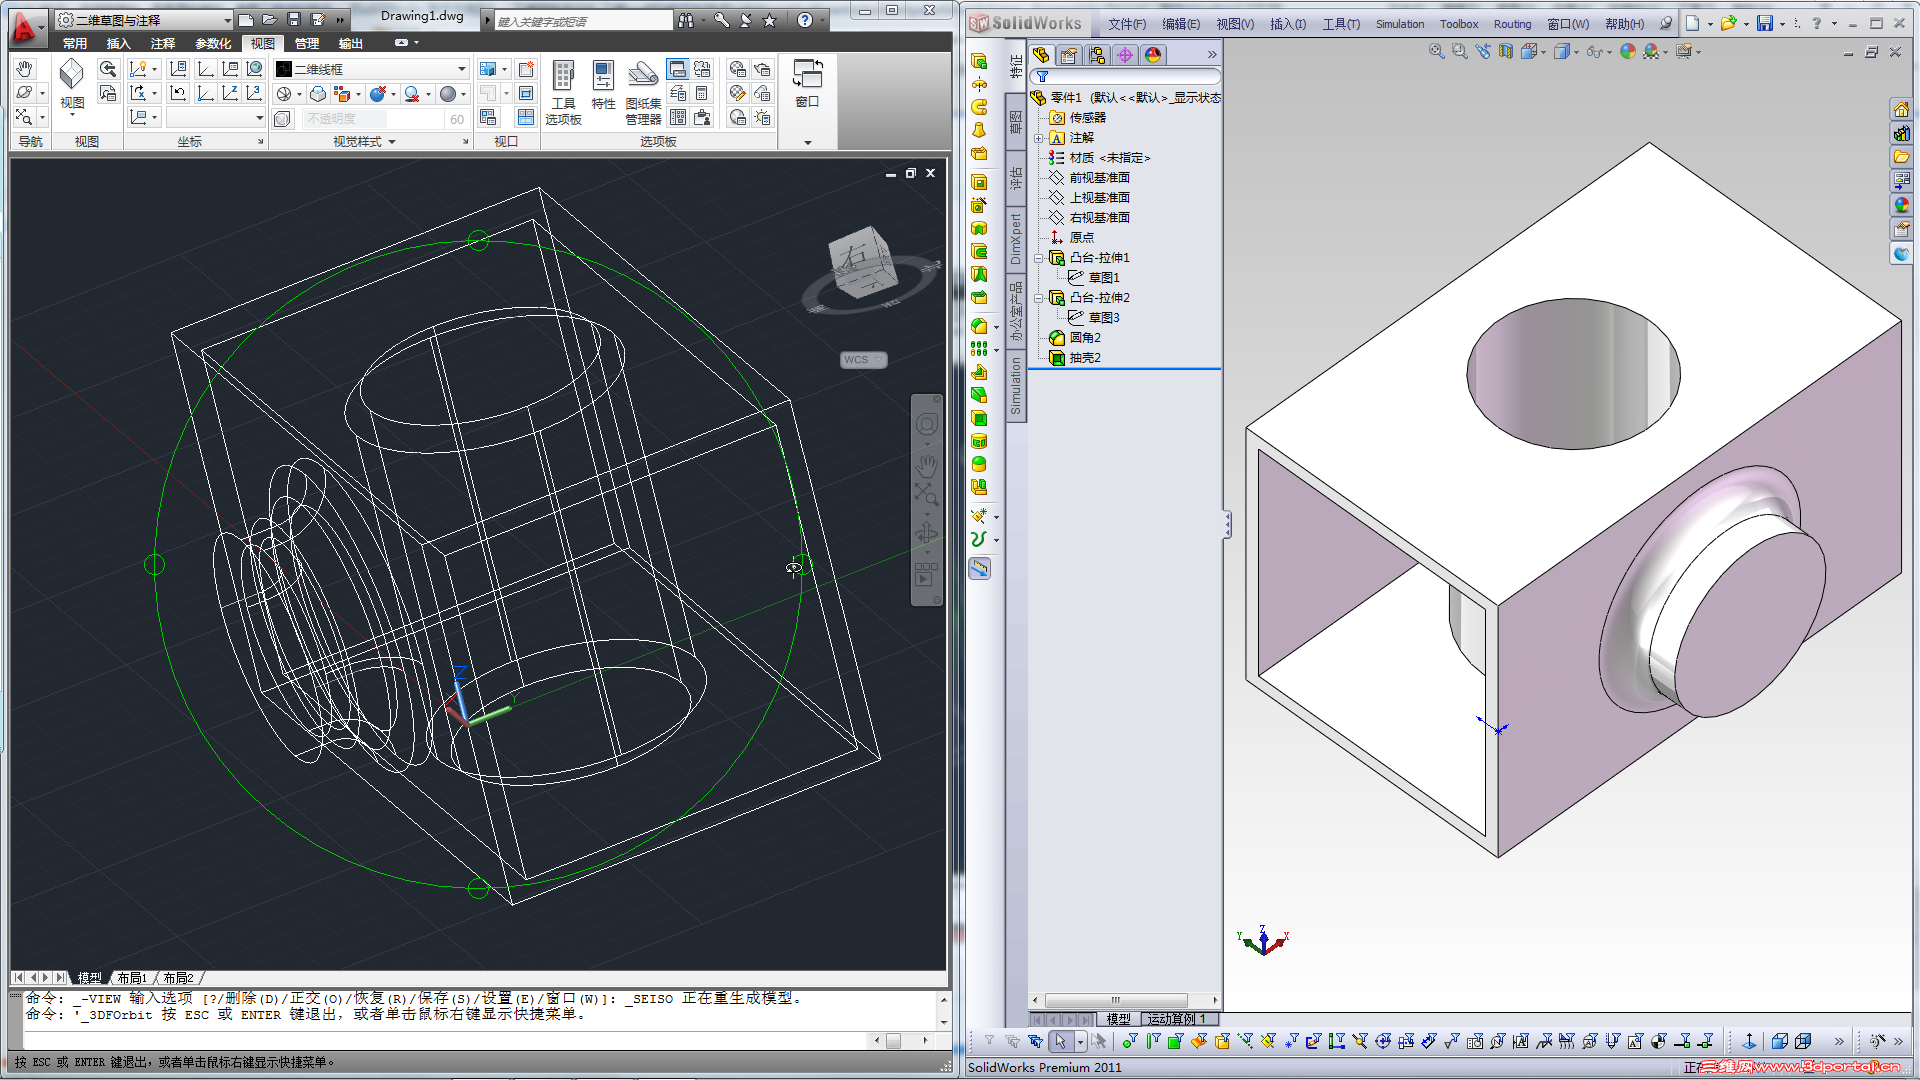The image size is (1920, 1080).
Task: Switch to the 布局1 layout tab
Action: click(132, 978)
